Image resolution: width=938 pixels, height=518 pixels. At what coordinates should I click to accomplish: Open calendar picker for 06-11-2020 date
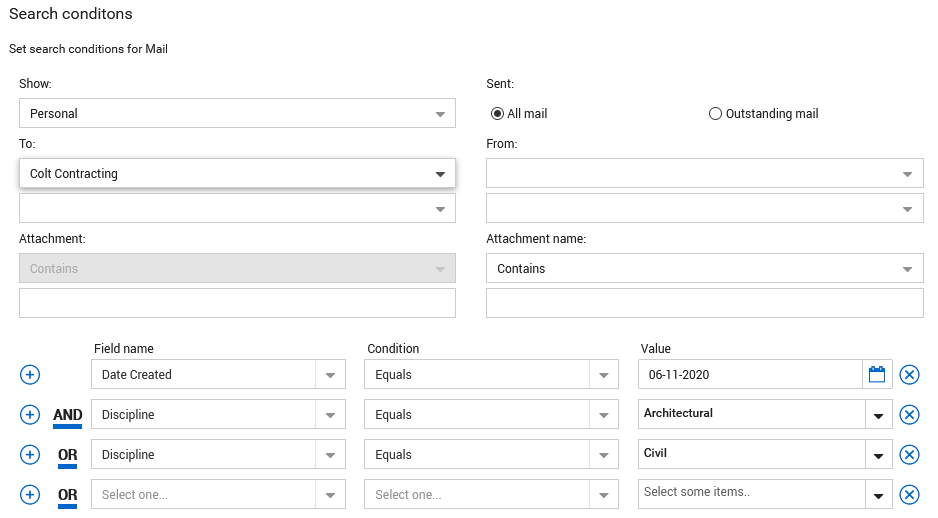coord(877,374)
